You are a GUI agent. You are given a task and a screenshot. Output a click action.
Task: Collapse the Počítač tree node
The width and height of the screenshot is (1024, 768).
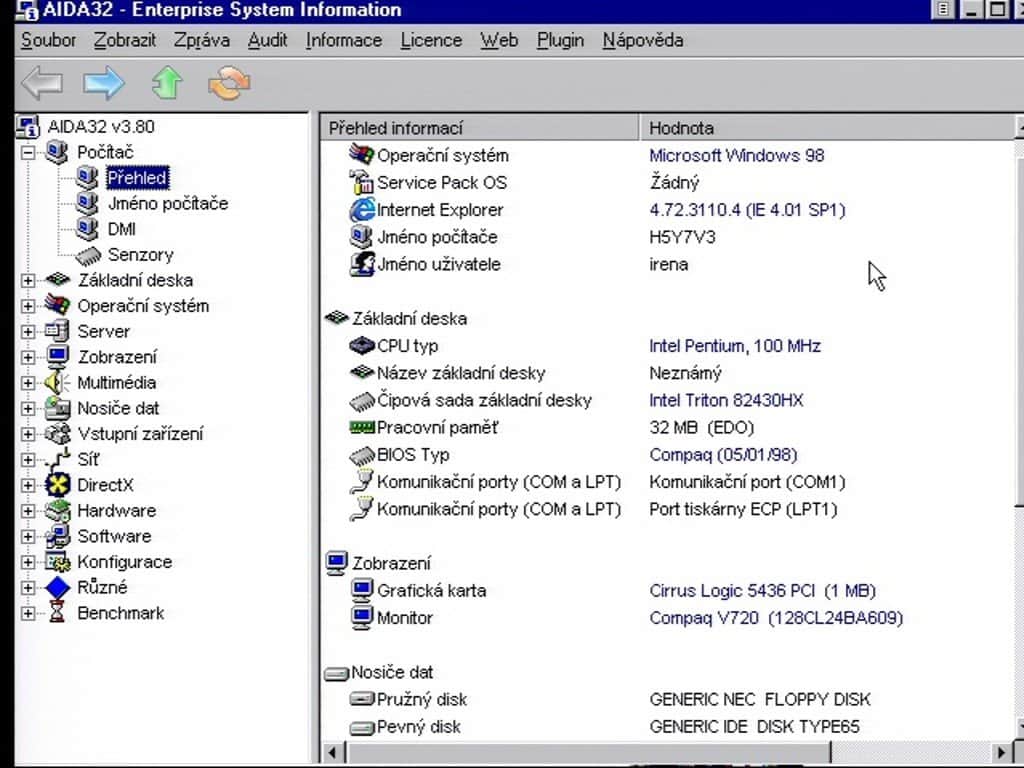[28, 153]
